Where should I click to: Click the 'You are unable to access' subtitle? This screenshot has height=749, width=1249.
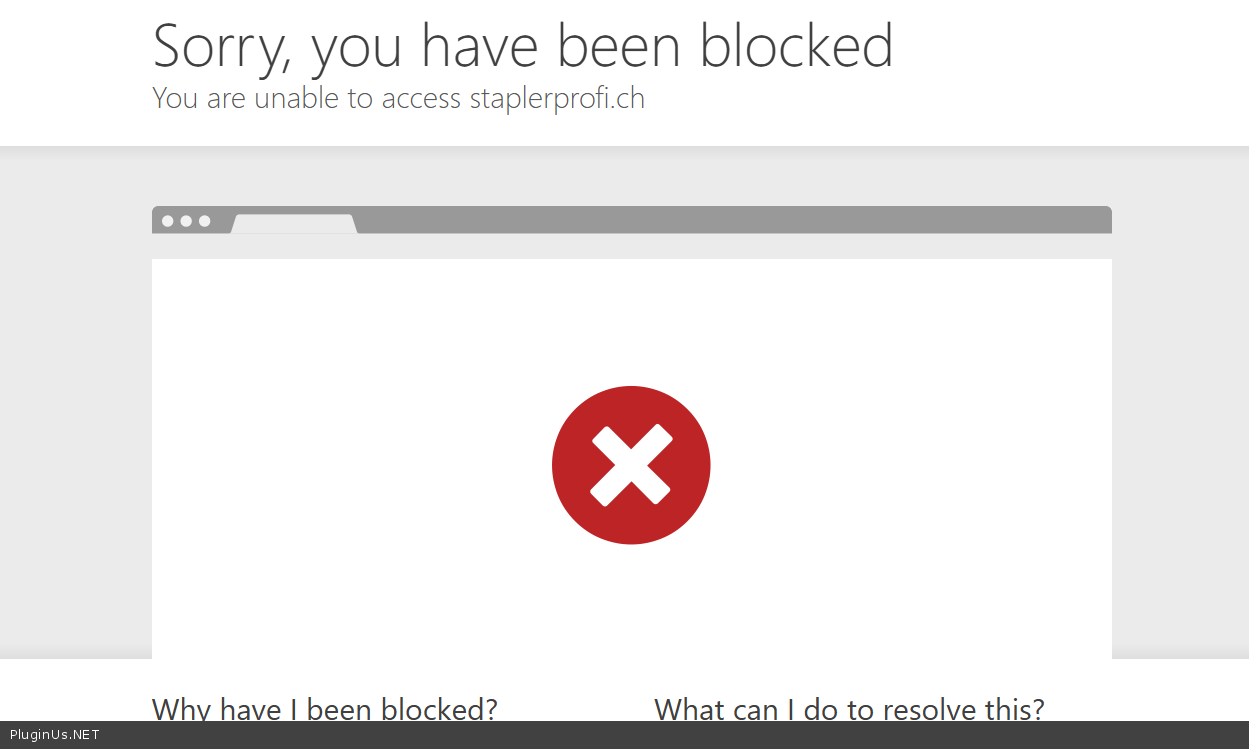click(307, 98)
